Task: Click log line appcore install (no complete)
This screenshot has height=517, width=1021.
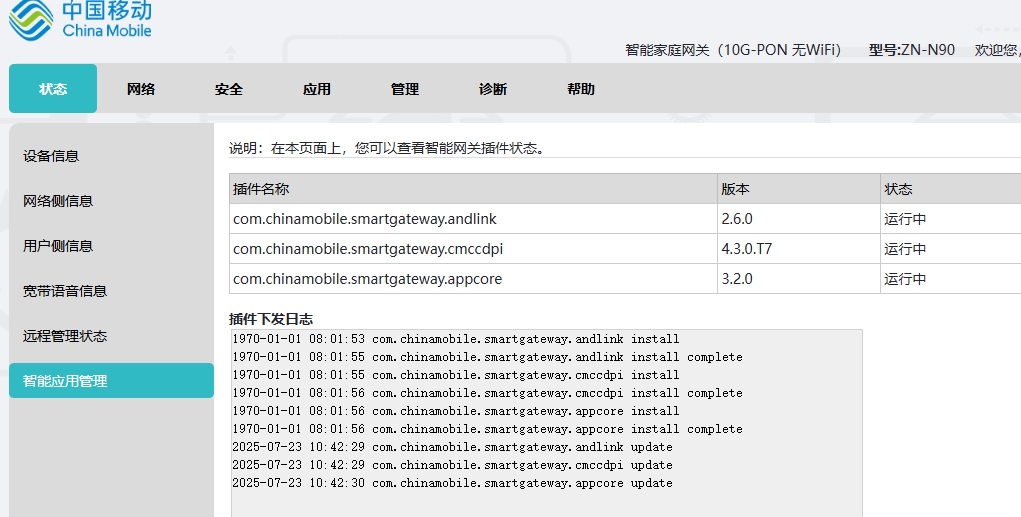Action: tap(456, 411)
